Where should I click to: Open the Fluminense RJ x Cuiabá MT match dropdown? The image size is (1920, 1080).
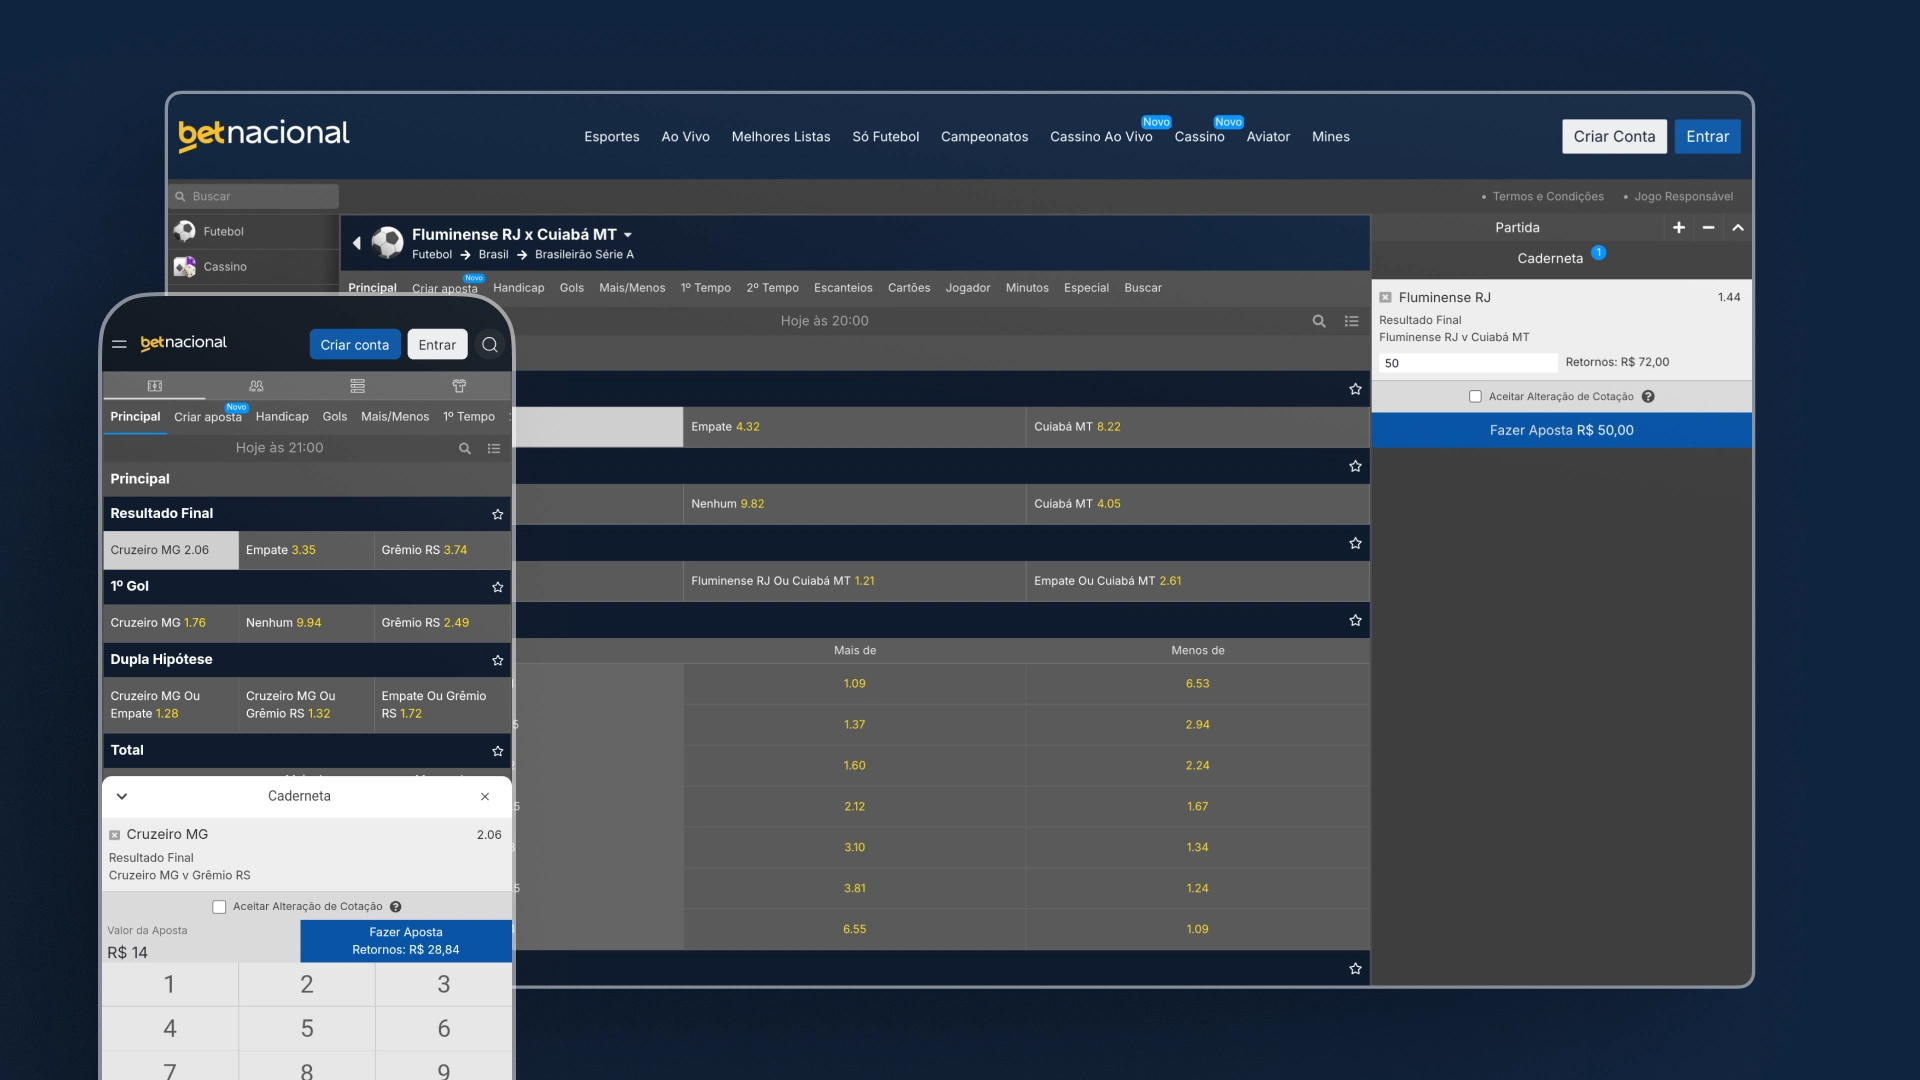click(628, 235)
